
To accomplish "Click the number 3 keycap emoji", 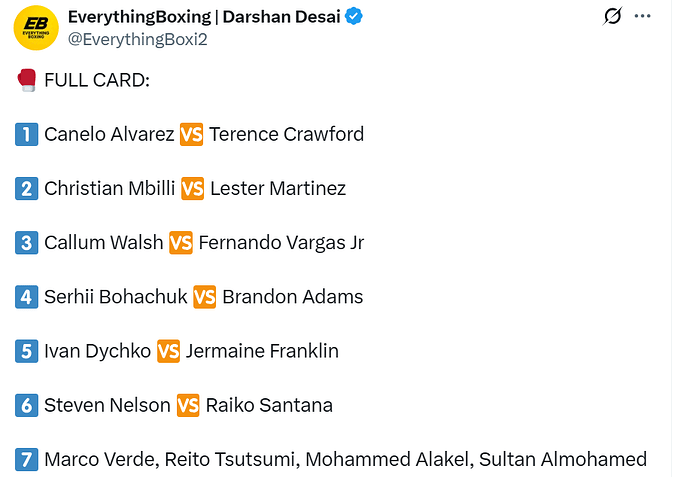I will pyautogui.click(x=27, y=242).
